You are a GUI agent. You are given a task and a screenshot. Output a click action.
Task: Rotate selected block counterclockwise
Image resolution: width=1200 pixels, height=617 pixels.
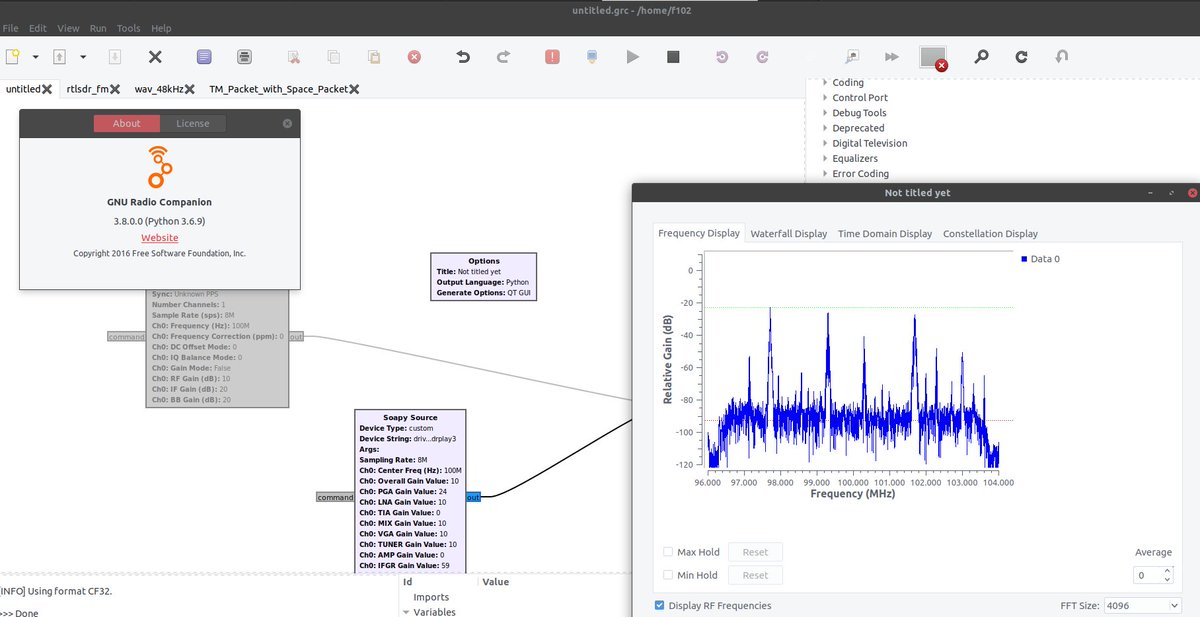click(722, 57)
